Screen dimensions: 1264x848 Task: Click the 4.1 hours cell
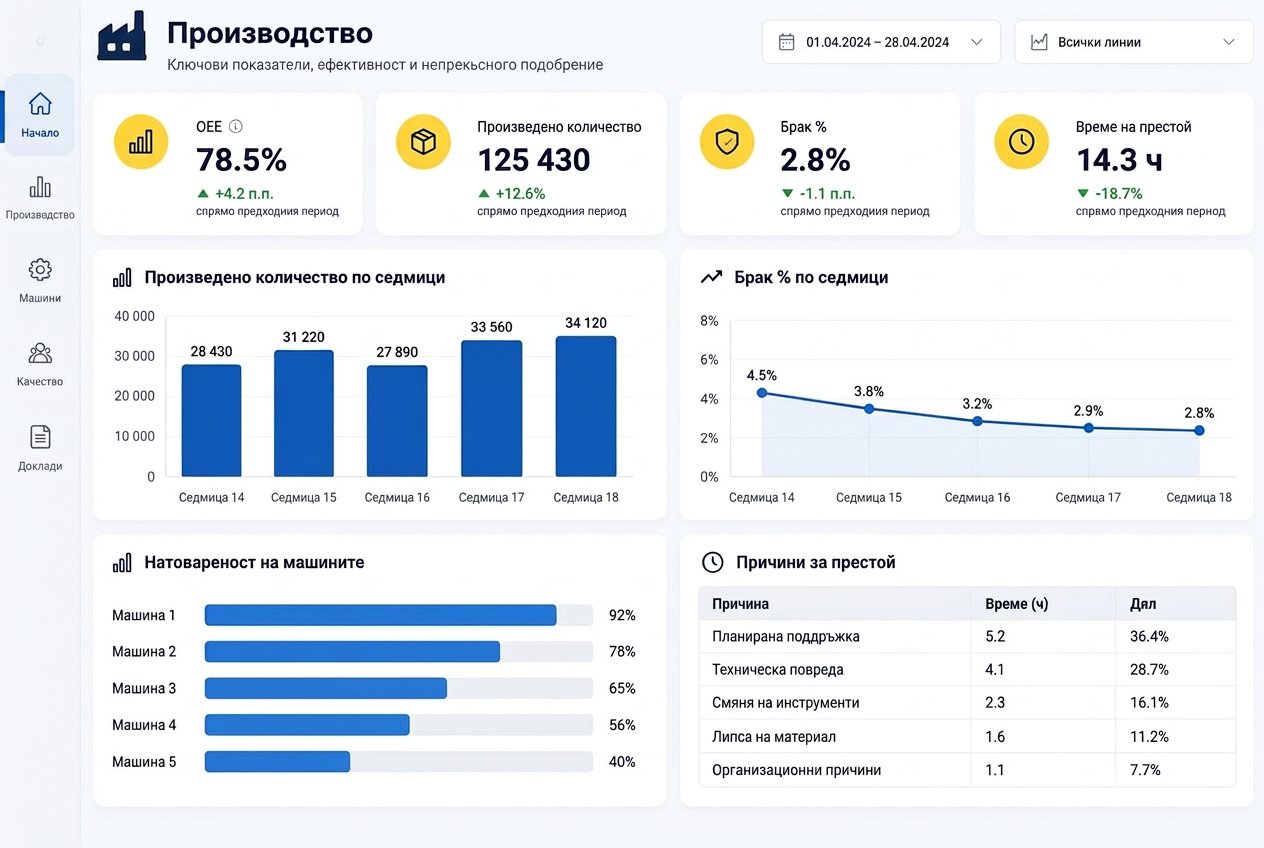click(995, 670)
